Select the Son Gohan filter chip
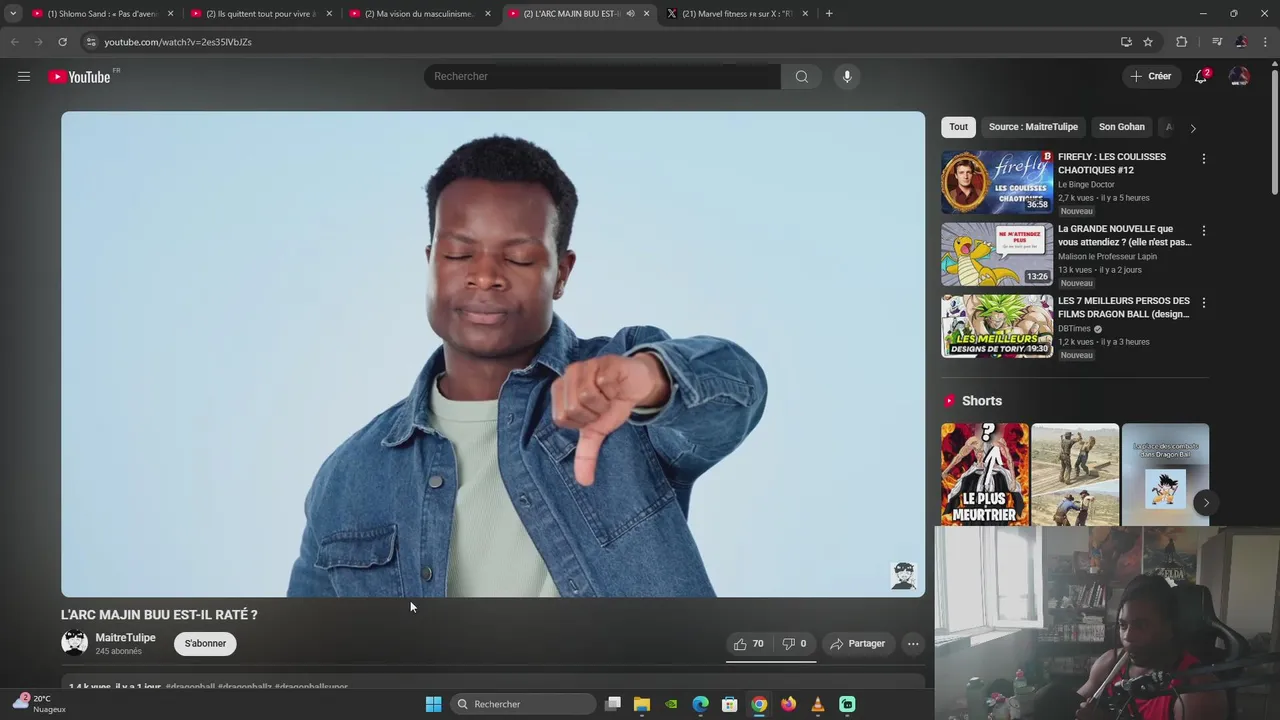 pos(1122,127)
